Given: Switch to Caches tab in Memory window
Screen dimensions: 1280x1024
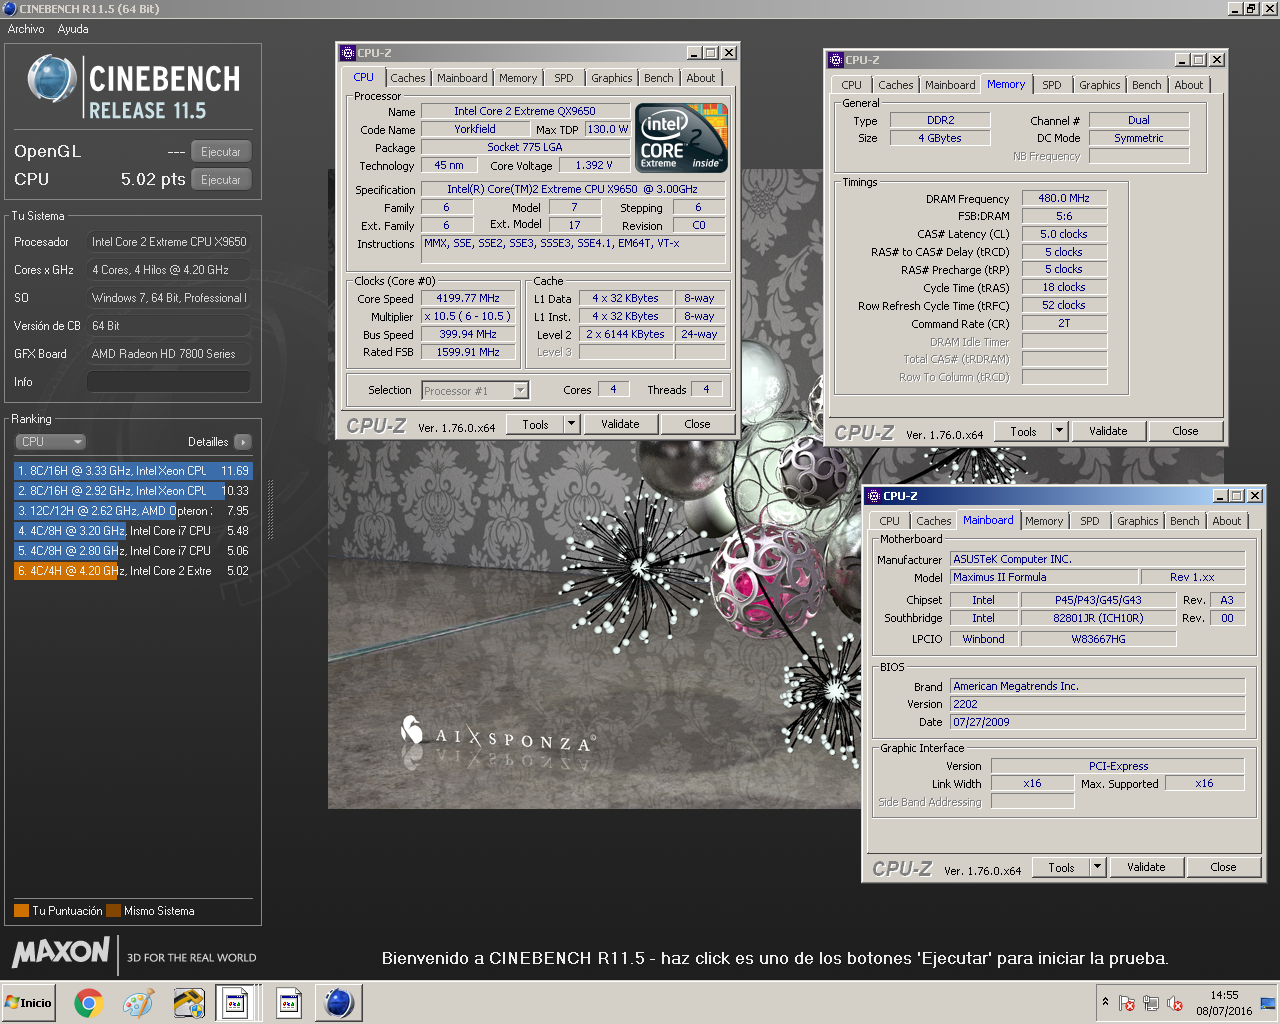Looking at the screenshot, I should (x=895, y=85).
